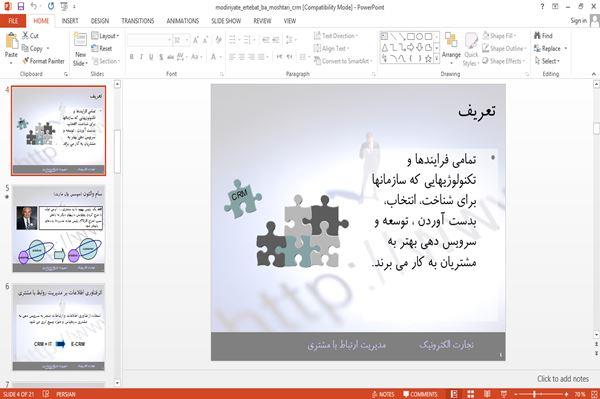Select the rectangle shape in shapes gallery

click(x=411, y=37)
